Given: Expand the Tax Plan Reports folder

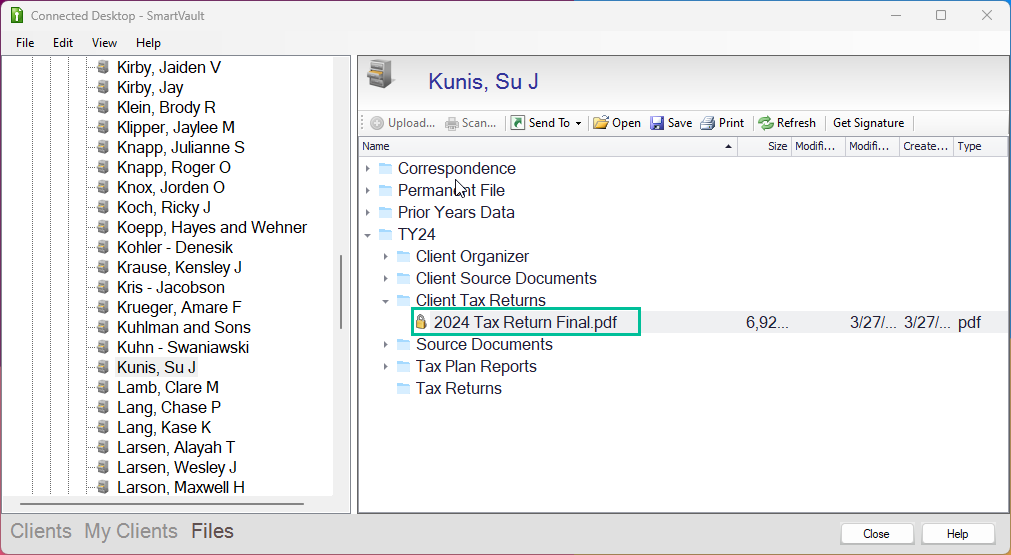Looking at the screenshot, I should point(386,367).
